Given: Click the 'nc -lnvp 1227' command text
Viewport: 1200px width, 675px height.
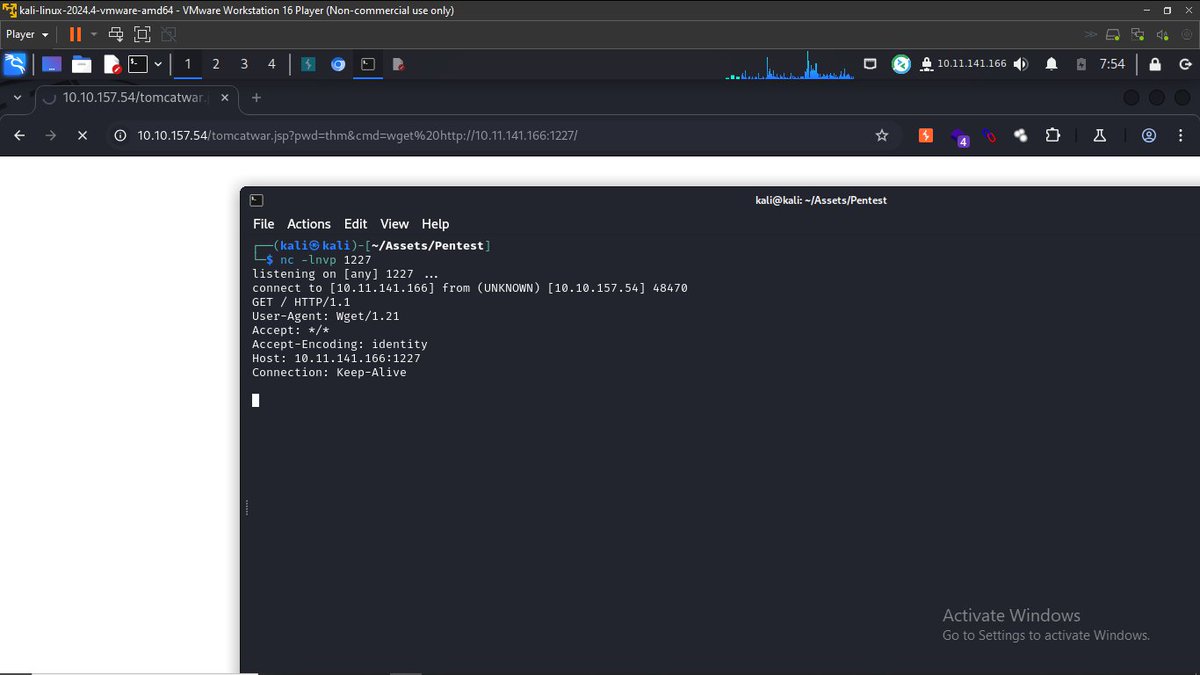Looking at the screenshot, I should (325, 260).
